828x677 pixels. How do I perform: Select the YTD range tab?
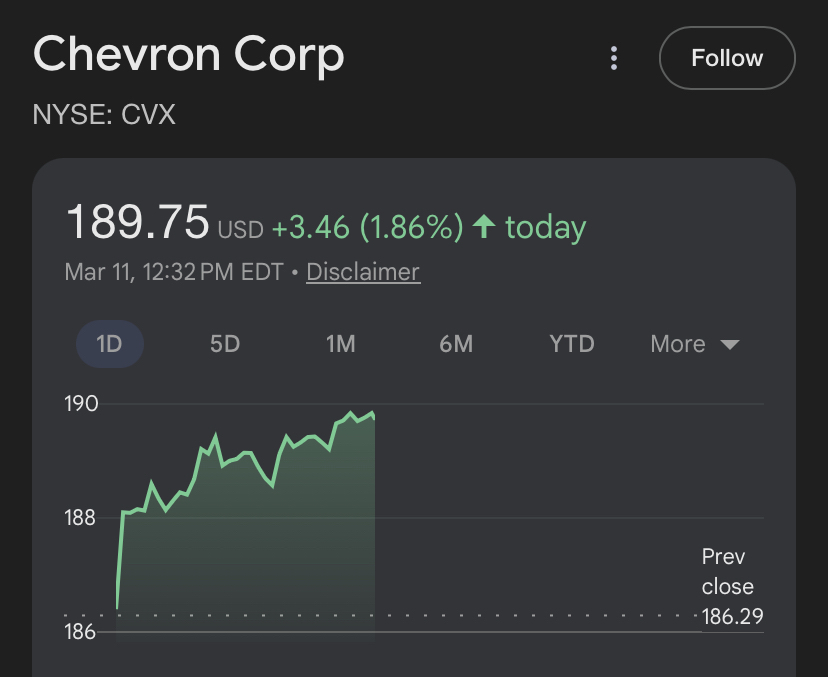(x=572, y=344)
